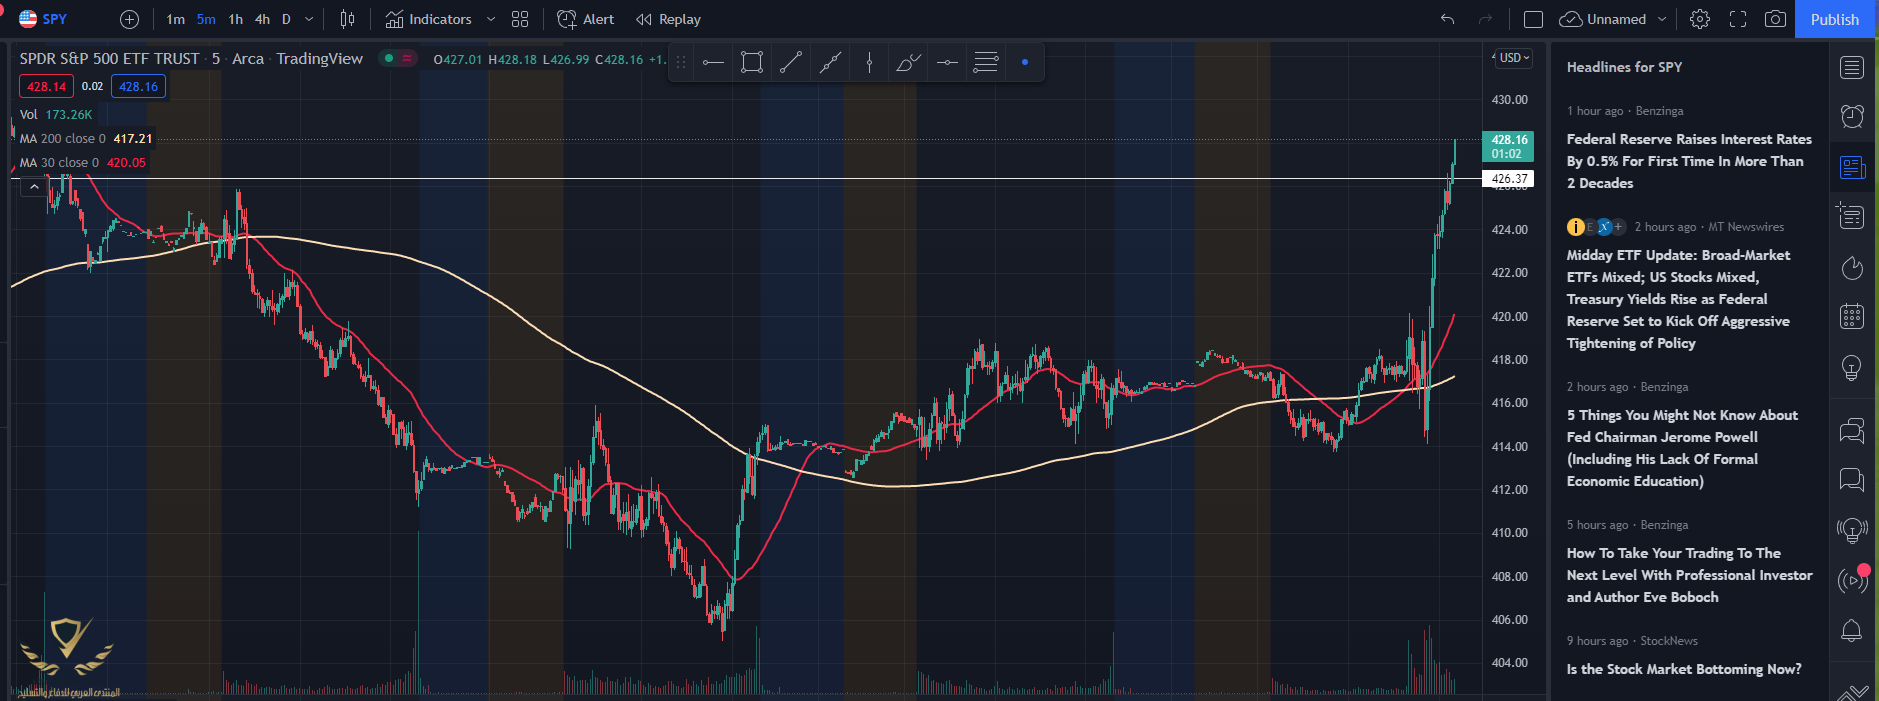This screenshot has width=1879, height=701.
Task: Expand the Indicators favorites chevron
Action: (x=490, y=19)
